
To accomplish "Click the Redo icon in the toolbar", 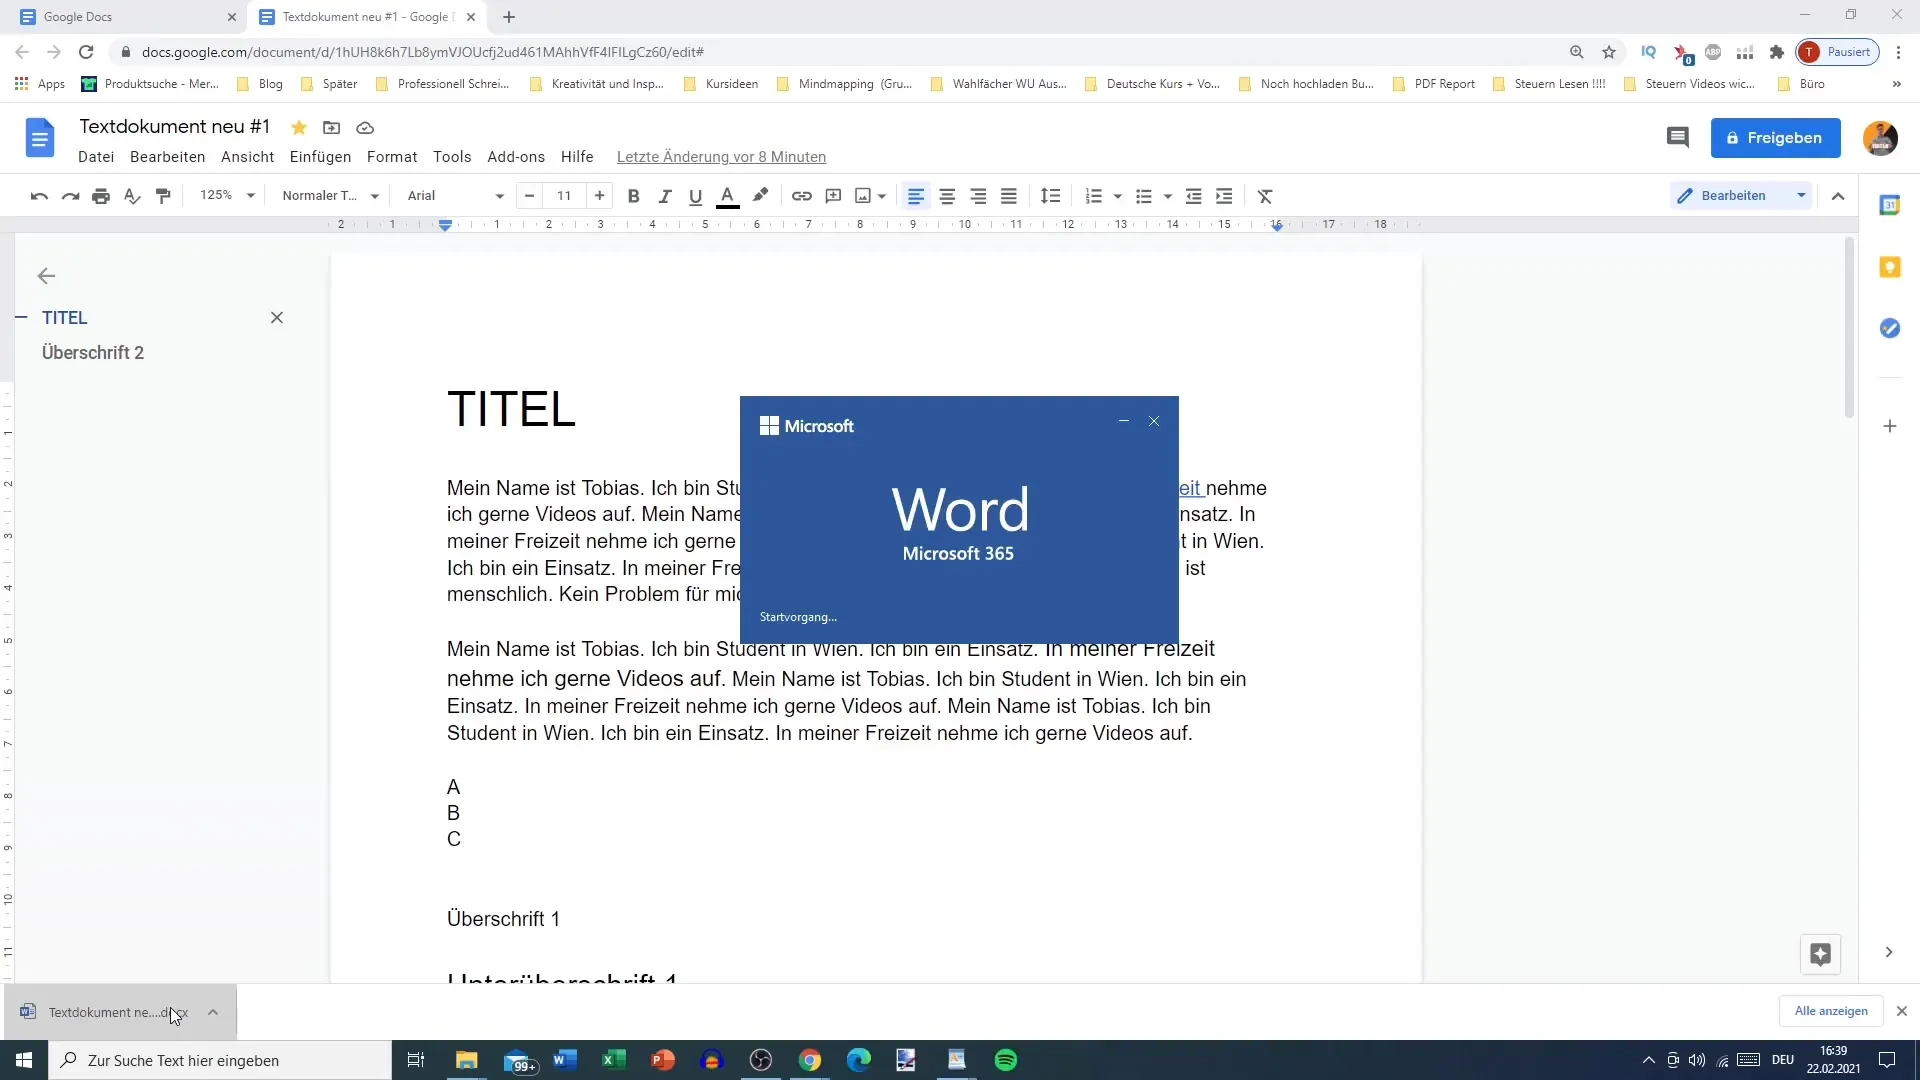I will coord(70,196).
